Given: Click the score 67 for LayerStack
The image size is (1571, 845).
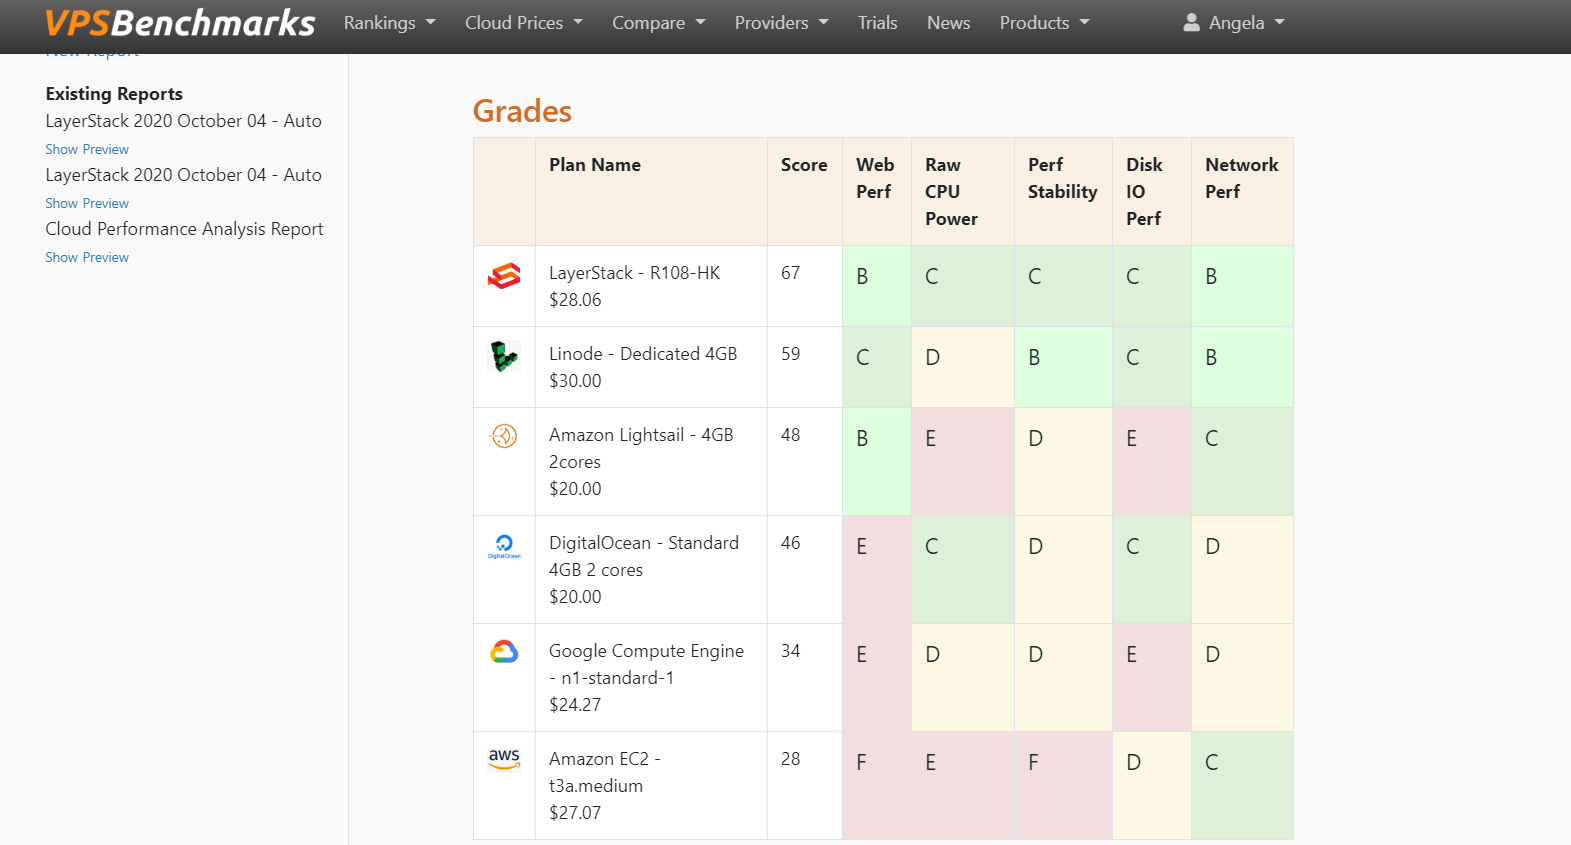Looking at the screenshot, I should pos(790,273).
